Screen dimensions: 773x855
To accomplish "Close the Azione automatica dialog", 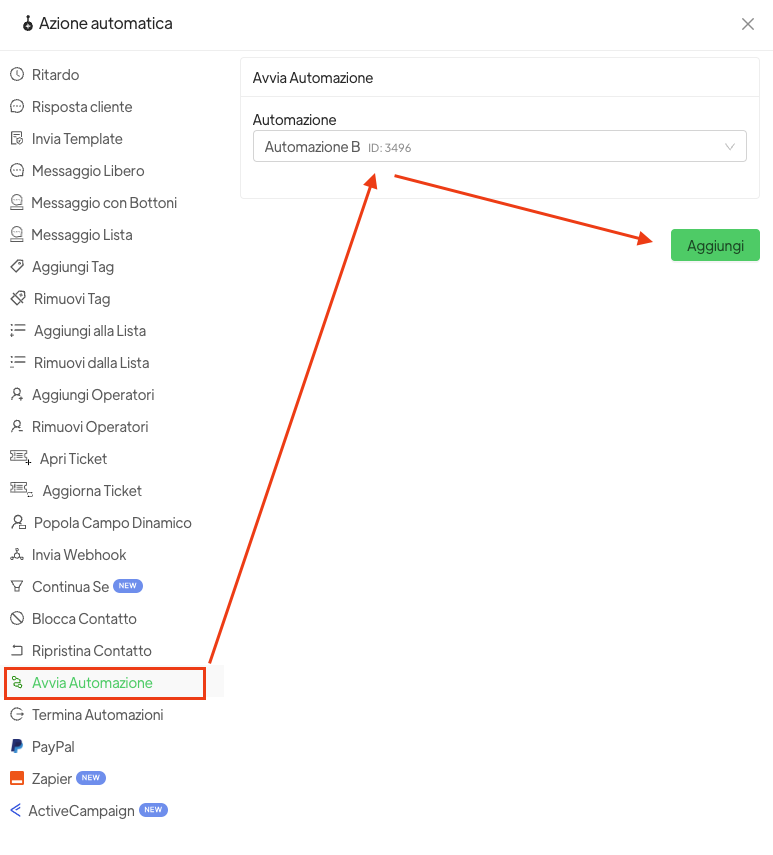I will [748, 24].
